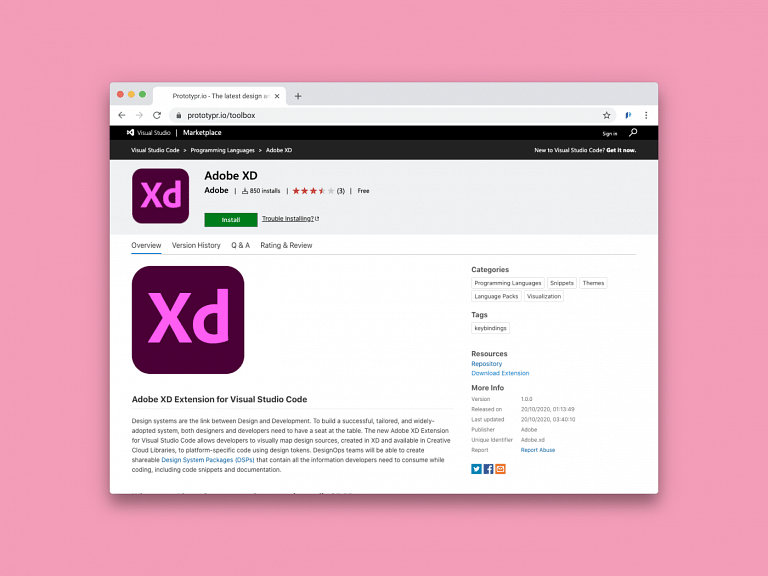Select the Programming Languages category tag
This screenshot has width=768, height=576.
[508, 283]
